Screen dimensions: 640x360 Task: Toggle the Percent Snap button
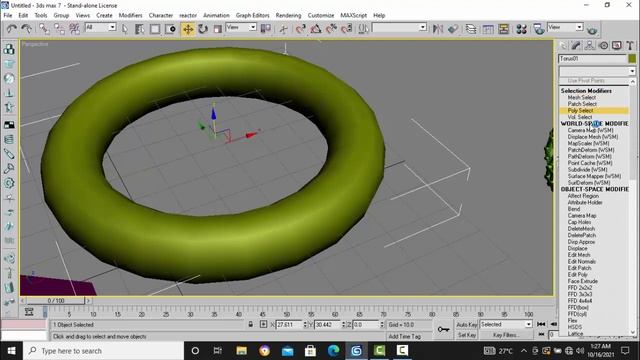coord(331,29)
